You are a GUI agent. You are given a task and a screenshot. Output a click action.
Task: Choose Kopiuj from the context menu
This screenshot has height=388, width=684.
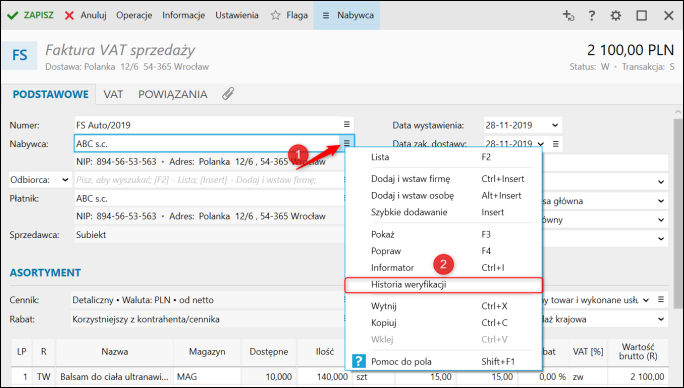tap(443, 323)
